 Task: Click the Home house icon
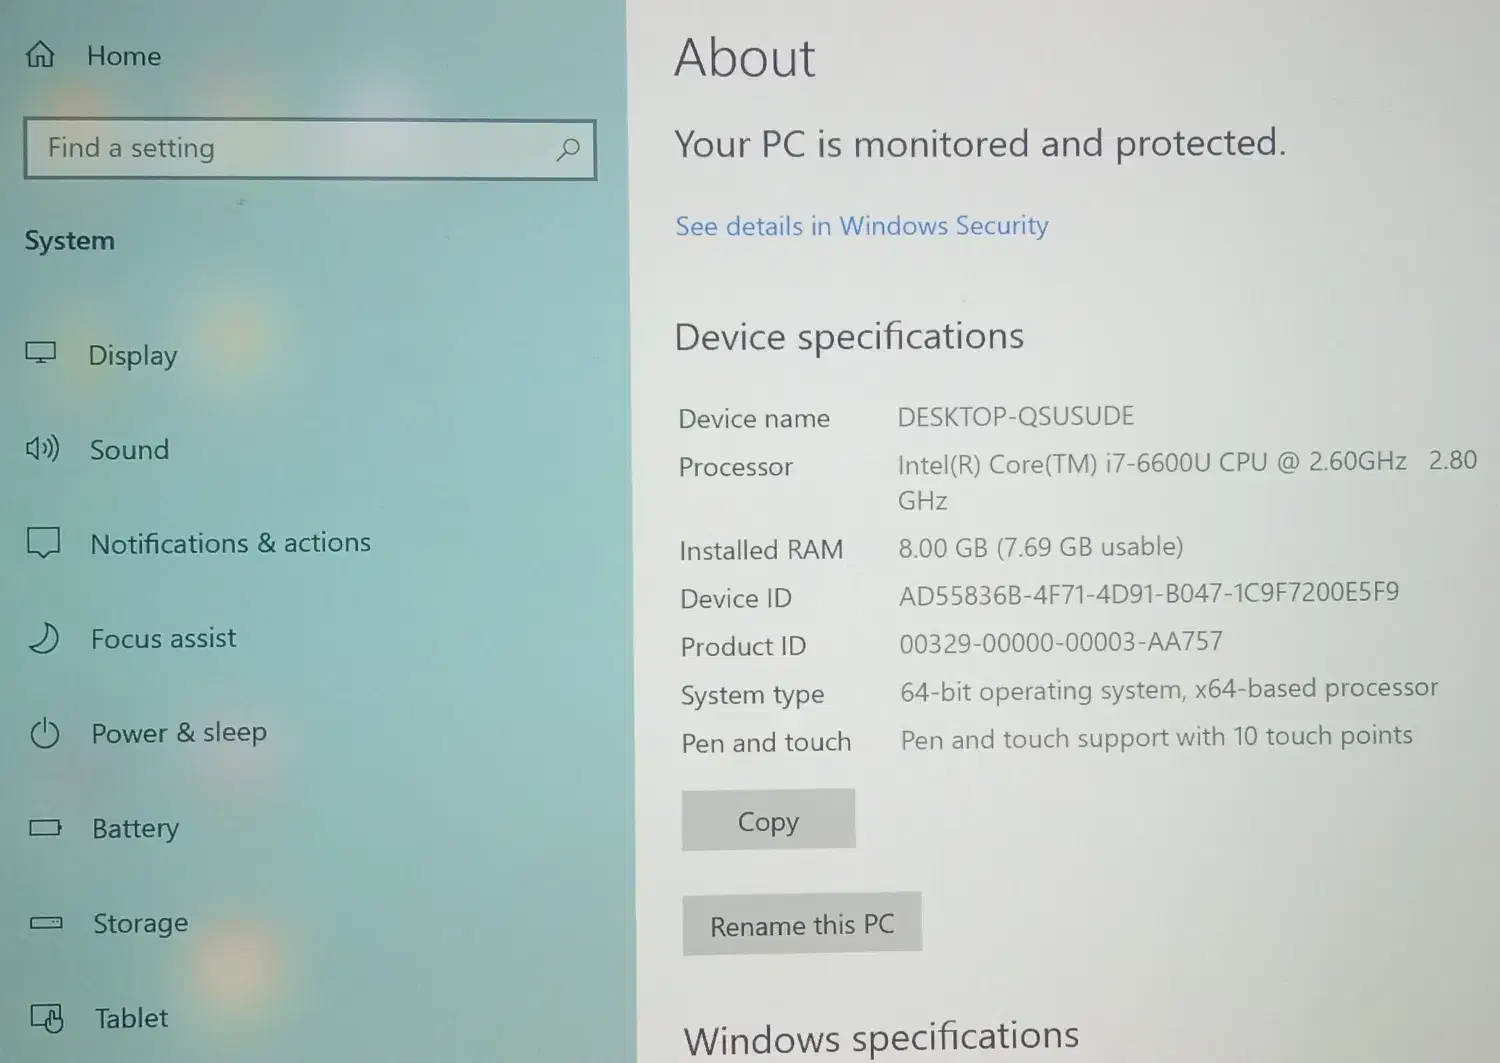[40, 54]
